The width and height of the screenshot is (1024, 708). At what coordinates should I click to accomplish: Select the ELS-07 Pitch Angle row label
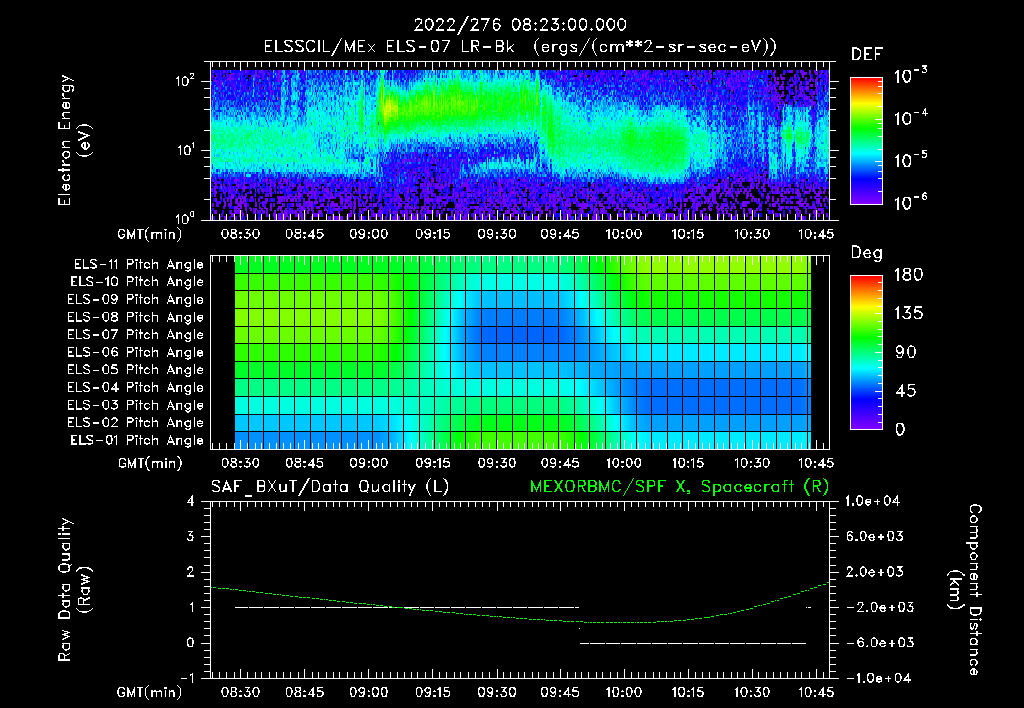tap(136, 334)
